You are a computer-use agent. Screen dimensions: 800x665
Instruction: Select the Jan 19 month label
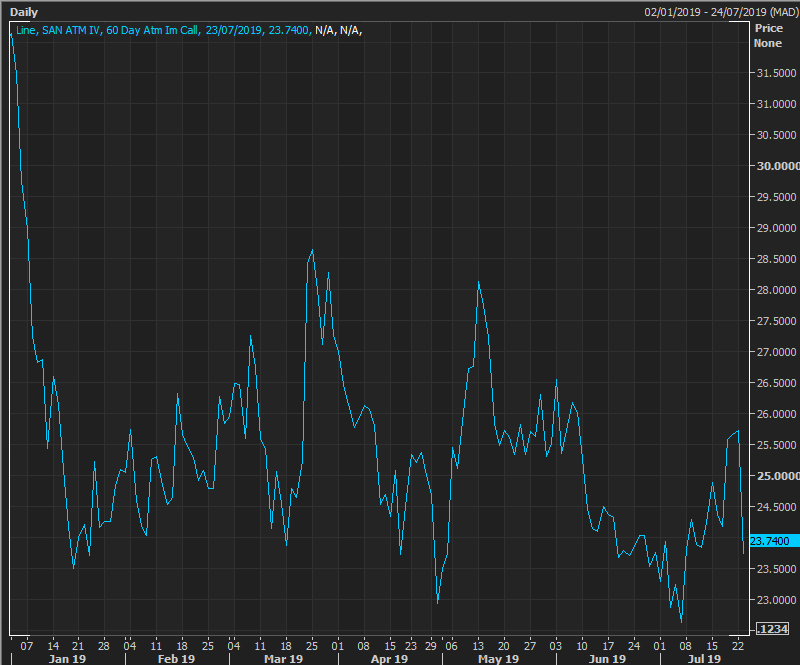coord(66,659)
